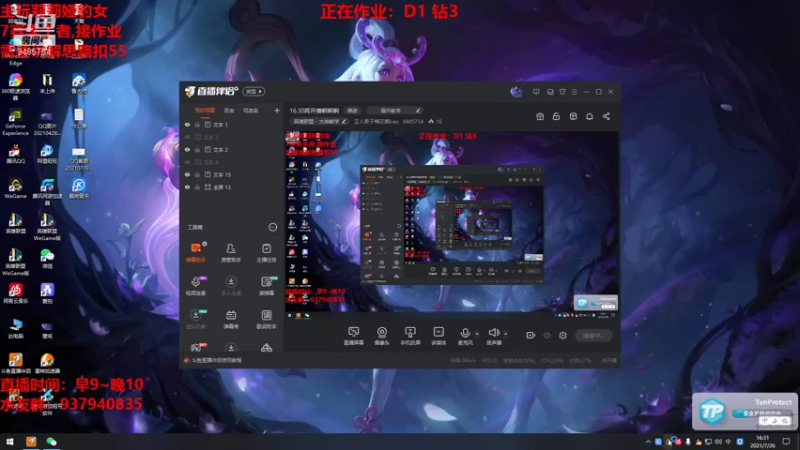Toggle lock icon of 文本 1 source
800x450 pixels.
tap(197, 124)
